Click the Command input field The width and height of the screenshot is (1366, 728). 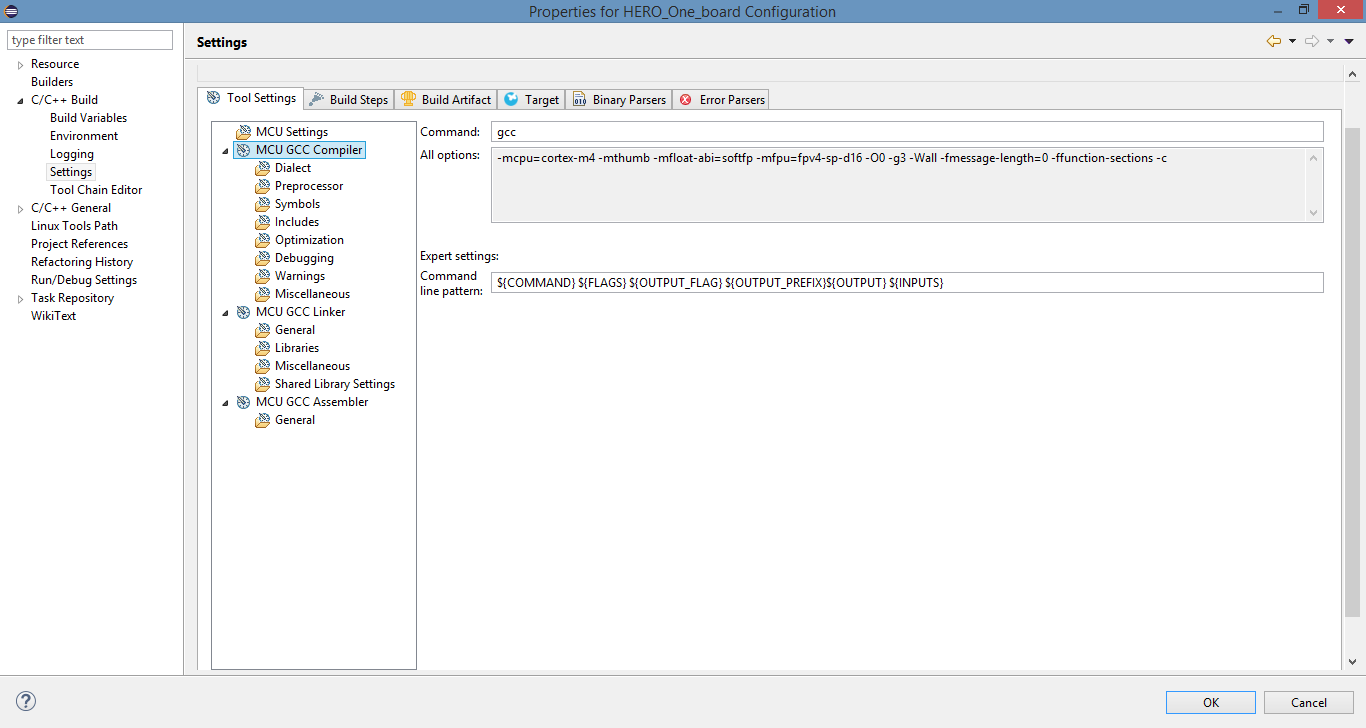pos(906,132)
